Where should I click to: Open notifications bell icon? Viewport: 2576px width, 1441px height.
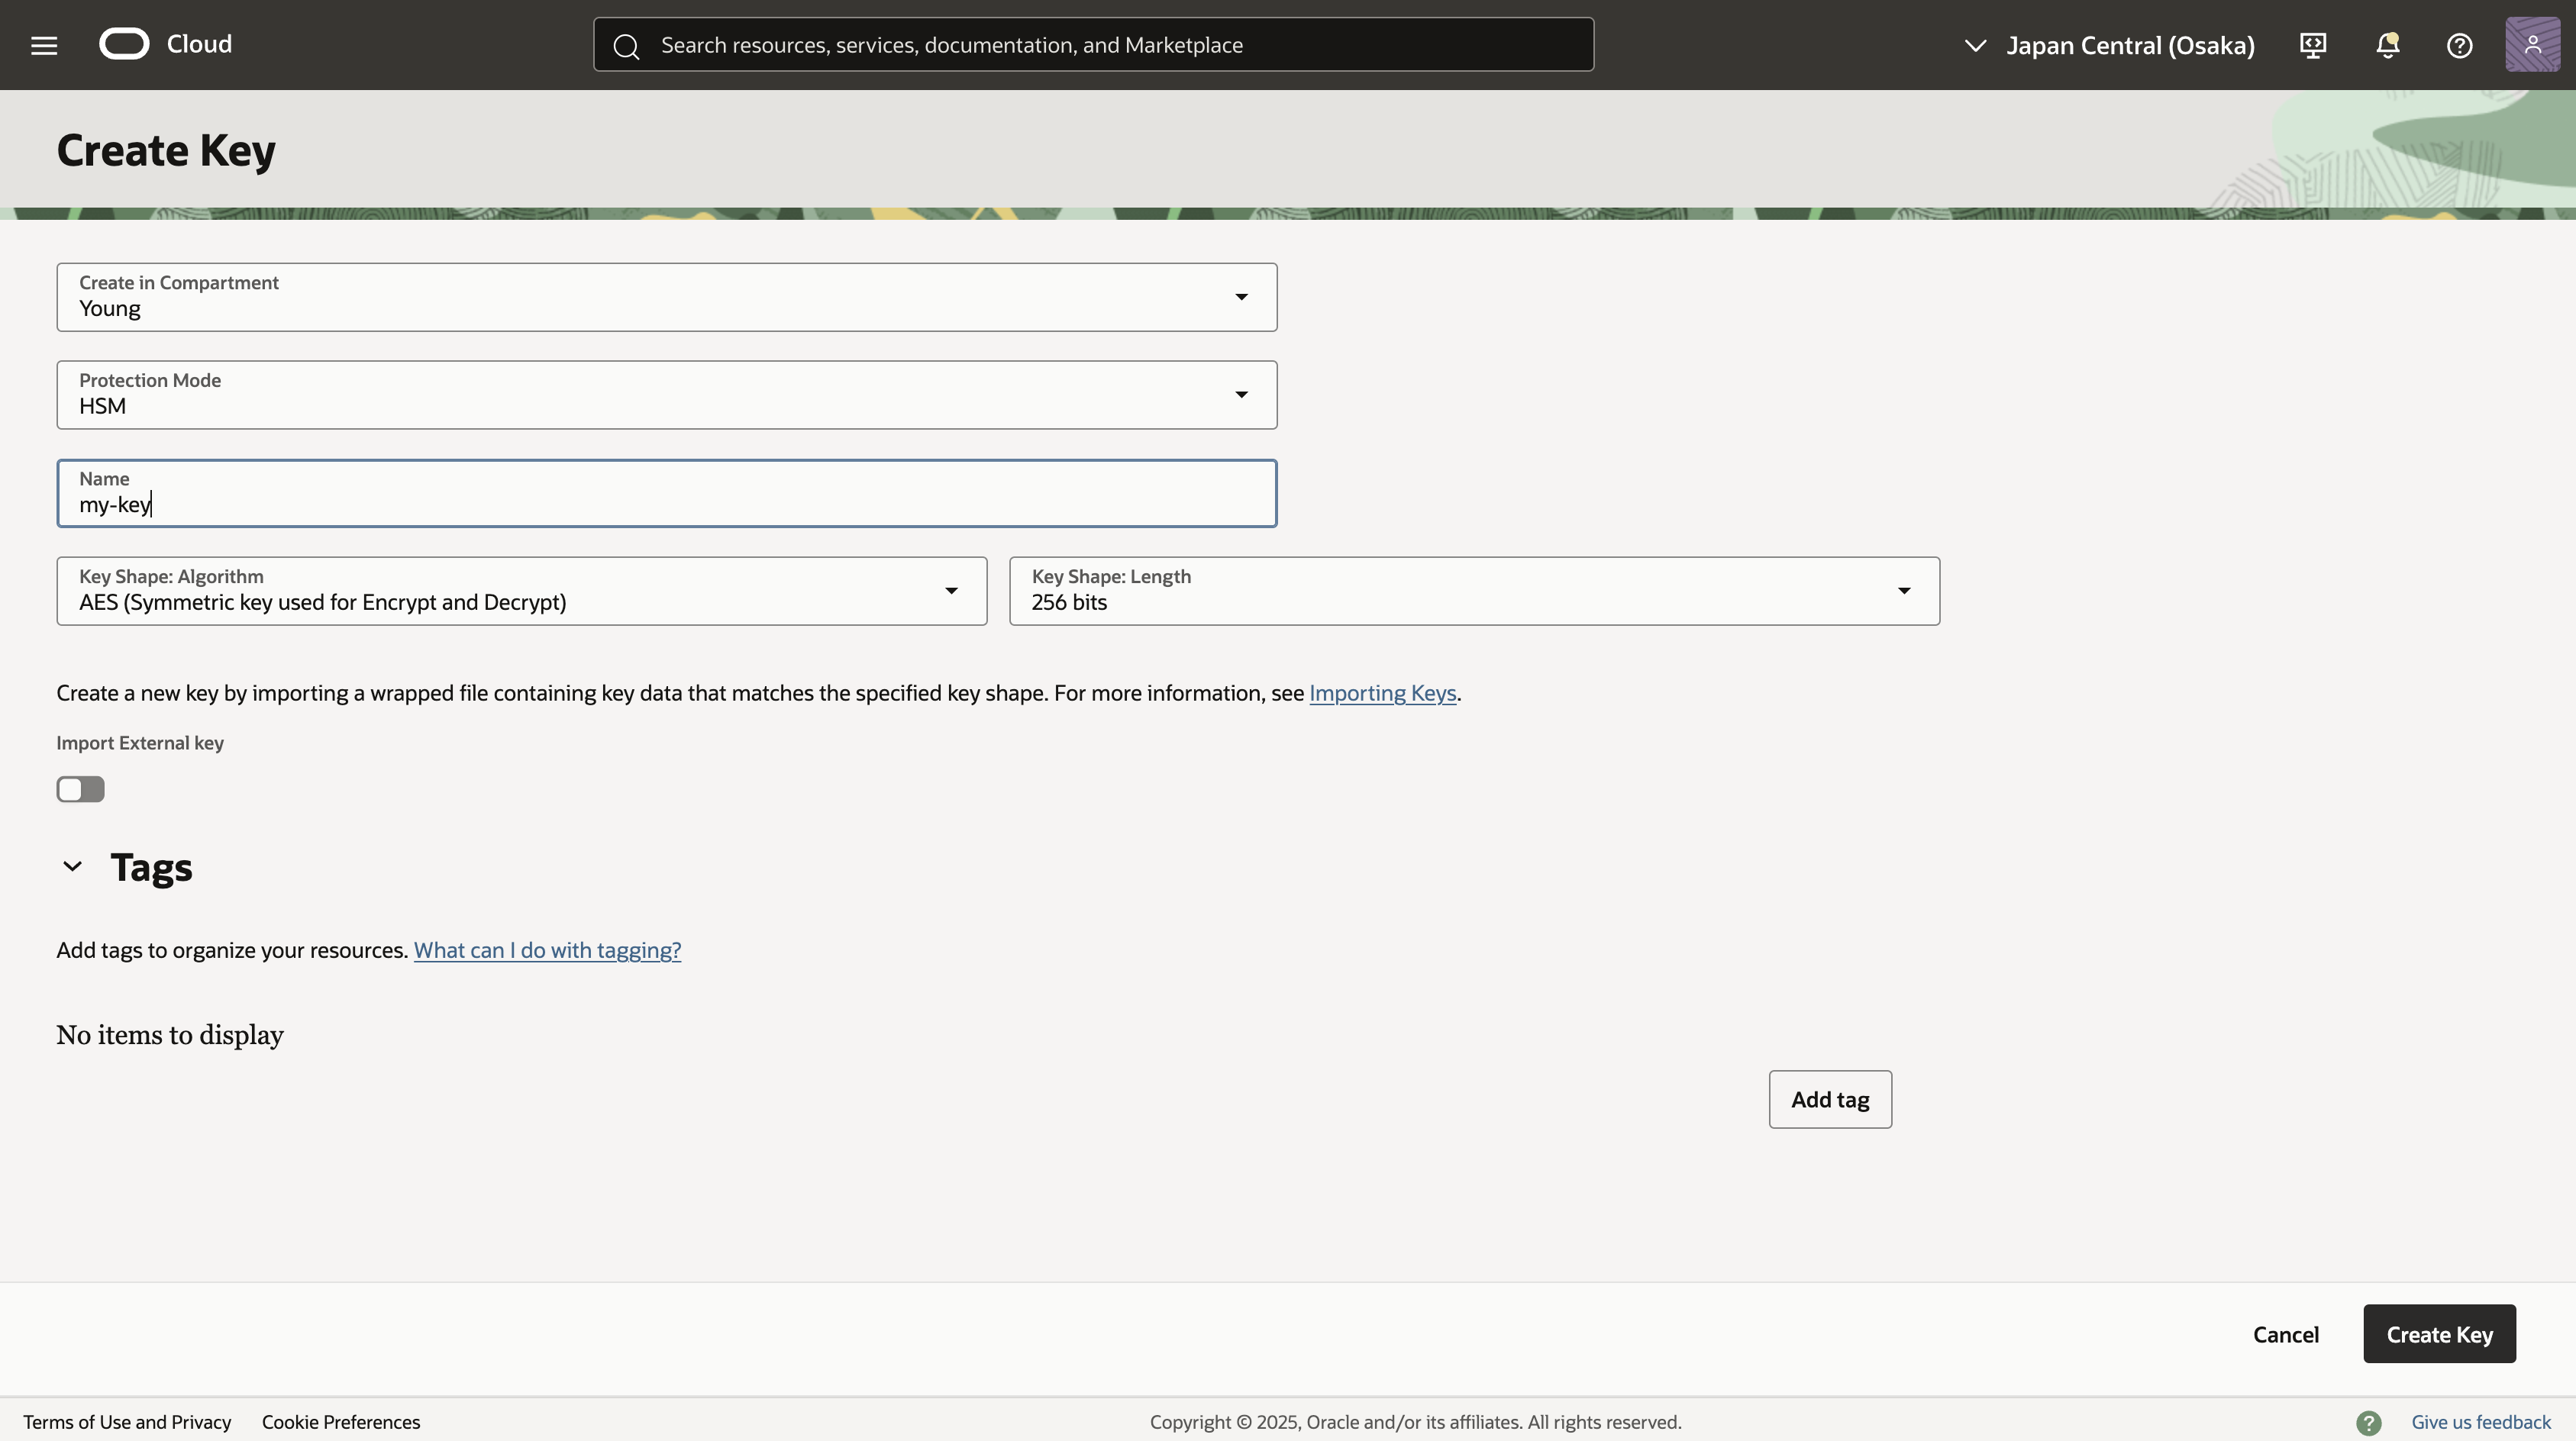(2387, 45)
